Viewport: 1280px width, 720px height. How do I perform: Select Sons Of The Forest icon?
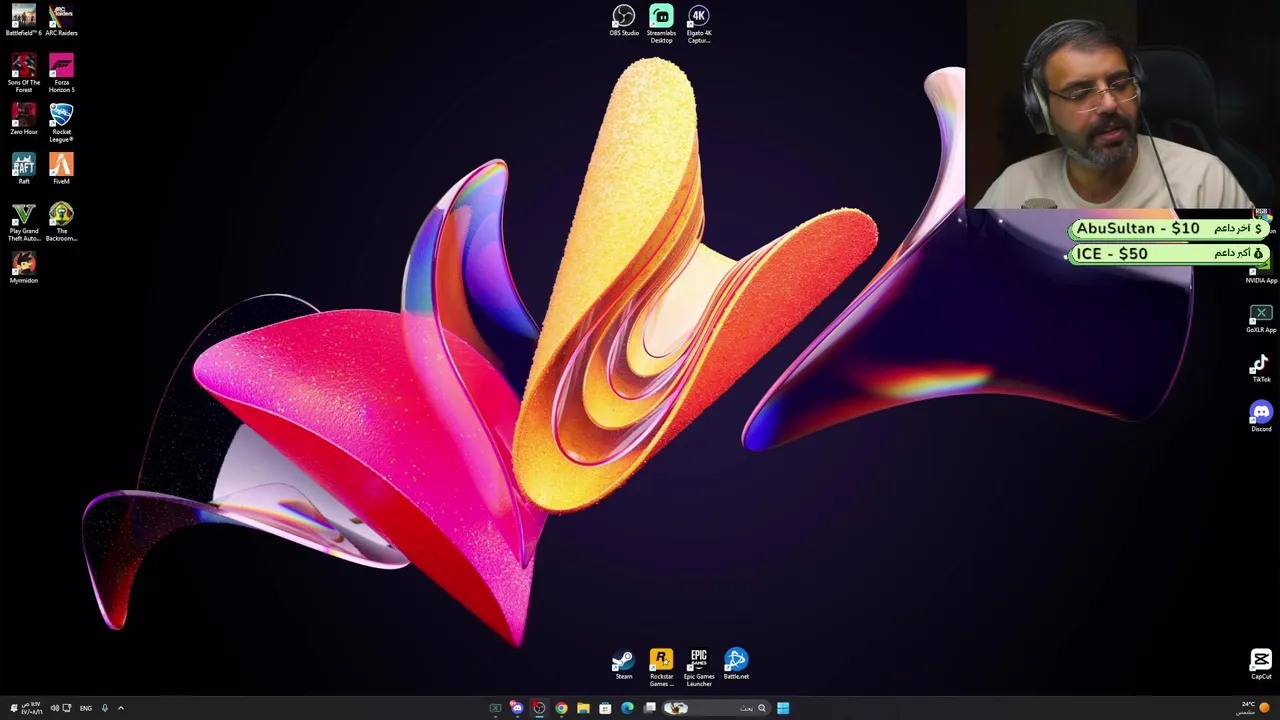pyautogui.click(x=23, y=73)
